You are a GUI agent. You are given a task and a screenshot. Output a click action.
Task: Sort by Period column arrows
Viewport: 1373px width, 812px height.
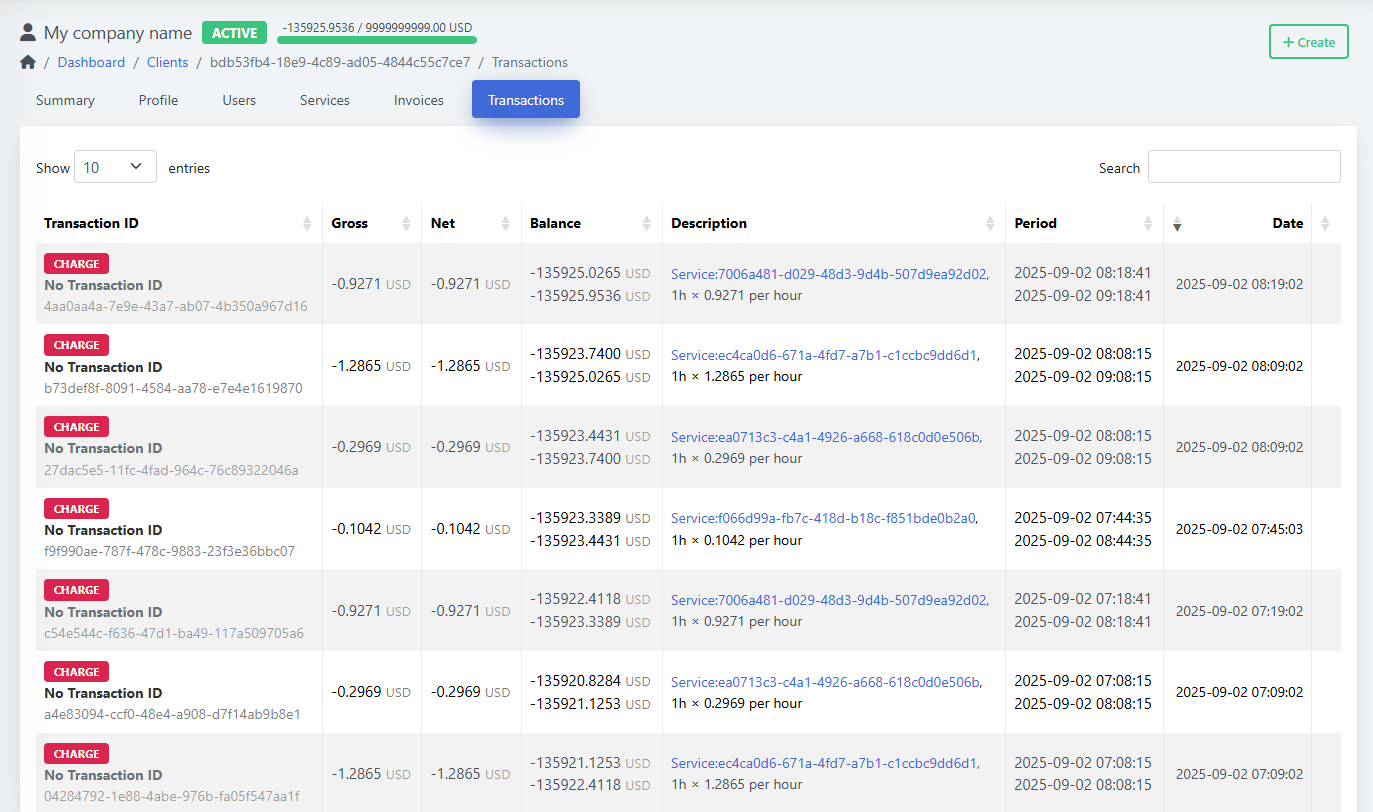click(x=1148, y=224)
